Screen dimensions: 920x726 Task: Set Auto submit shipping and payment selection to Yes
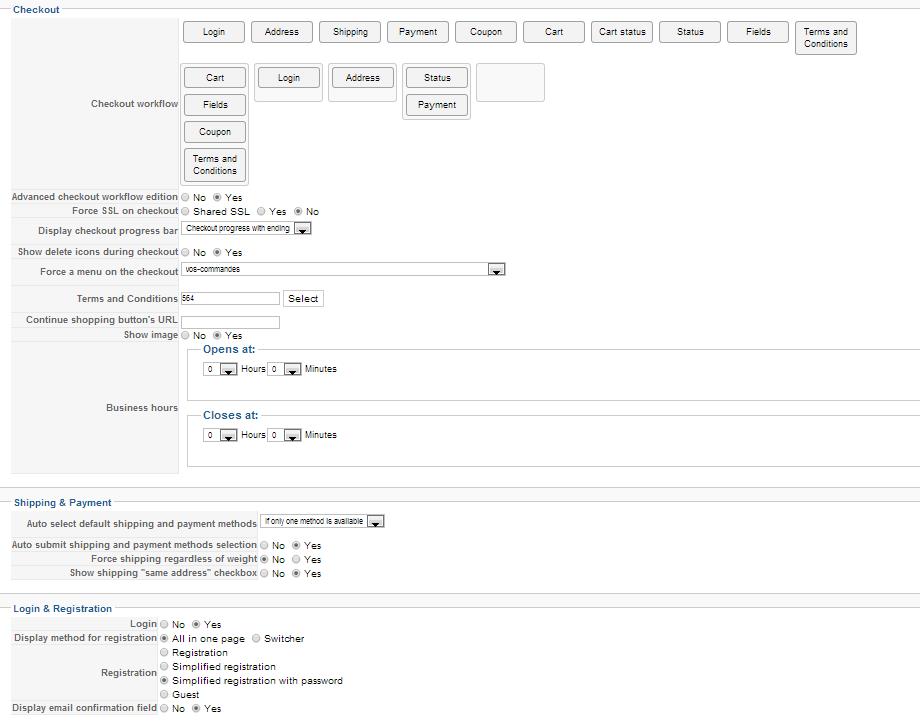point(296,545)
